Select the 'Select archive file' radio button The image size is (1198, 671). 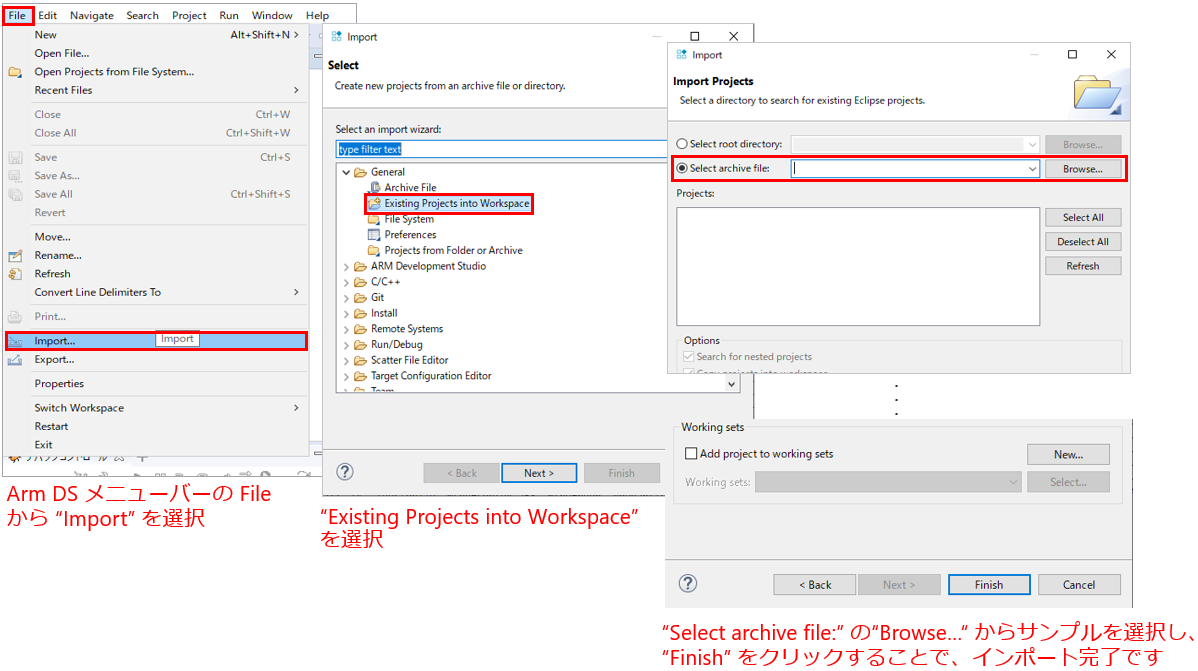(x=683, y=169)
